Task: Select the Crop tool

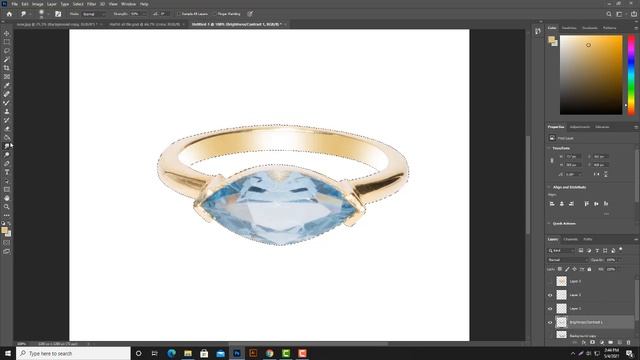Action: coord(7,68)
